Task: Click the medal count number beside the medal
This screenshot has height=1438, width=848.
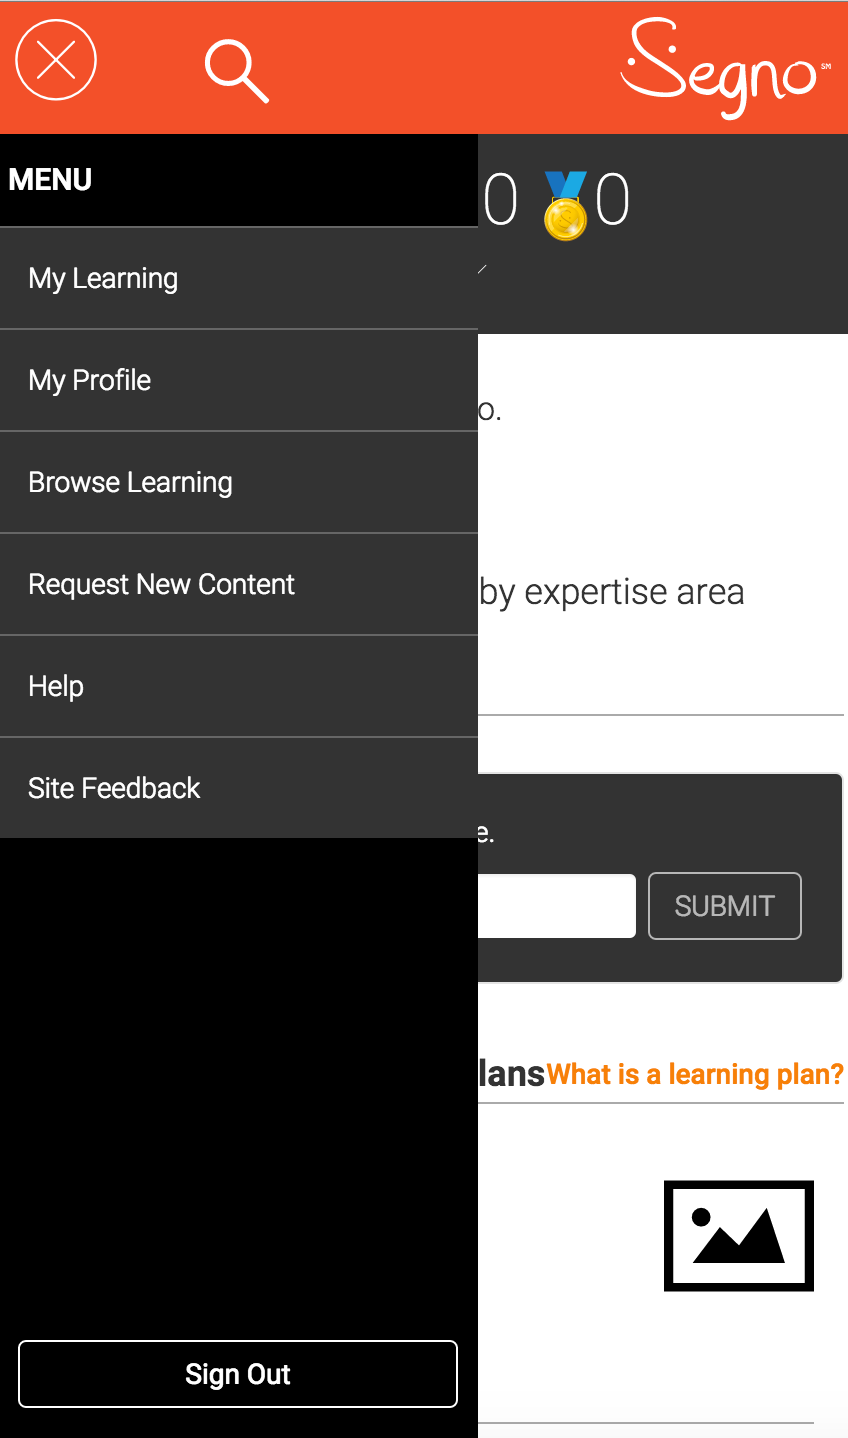Action: (613, 199)
